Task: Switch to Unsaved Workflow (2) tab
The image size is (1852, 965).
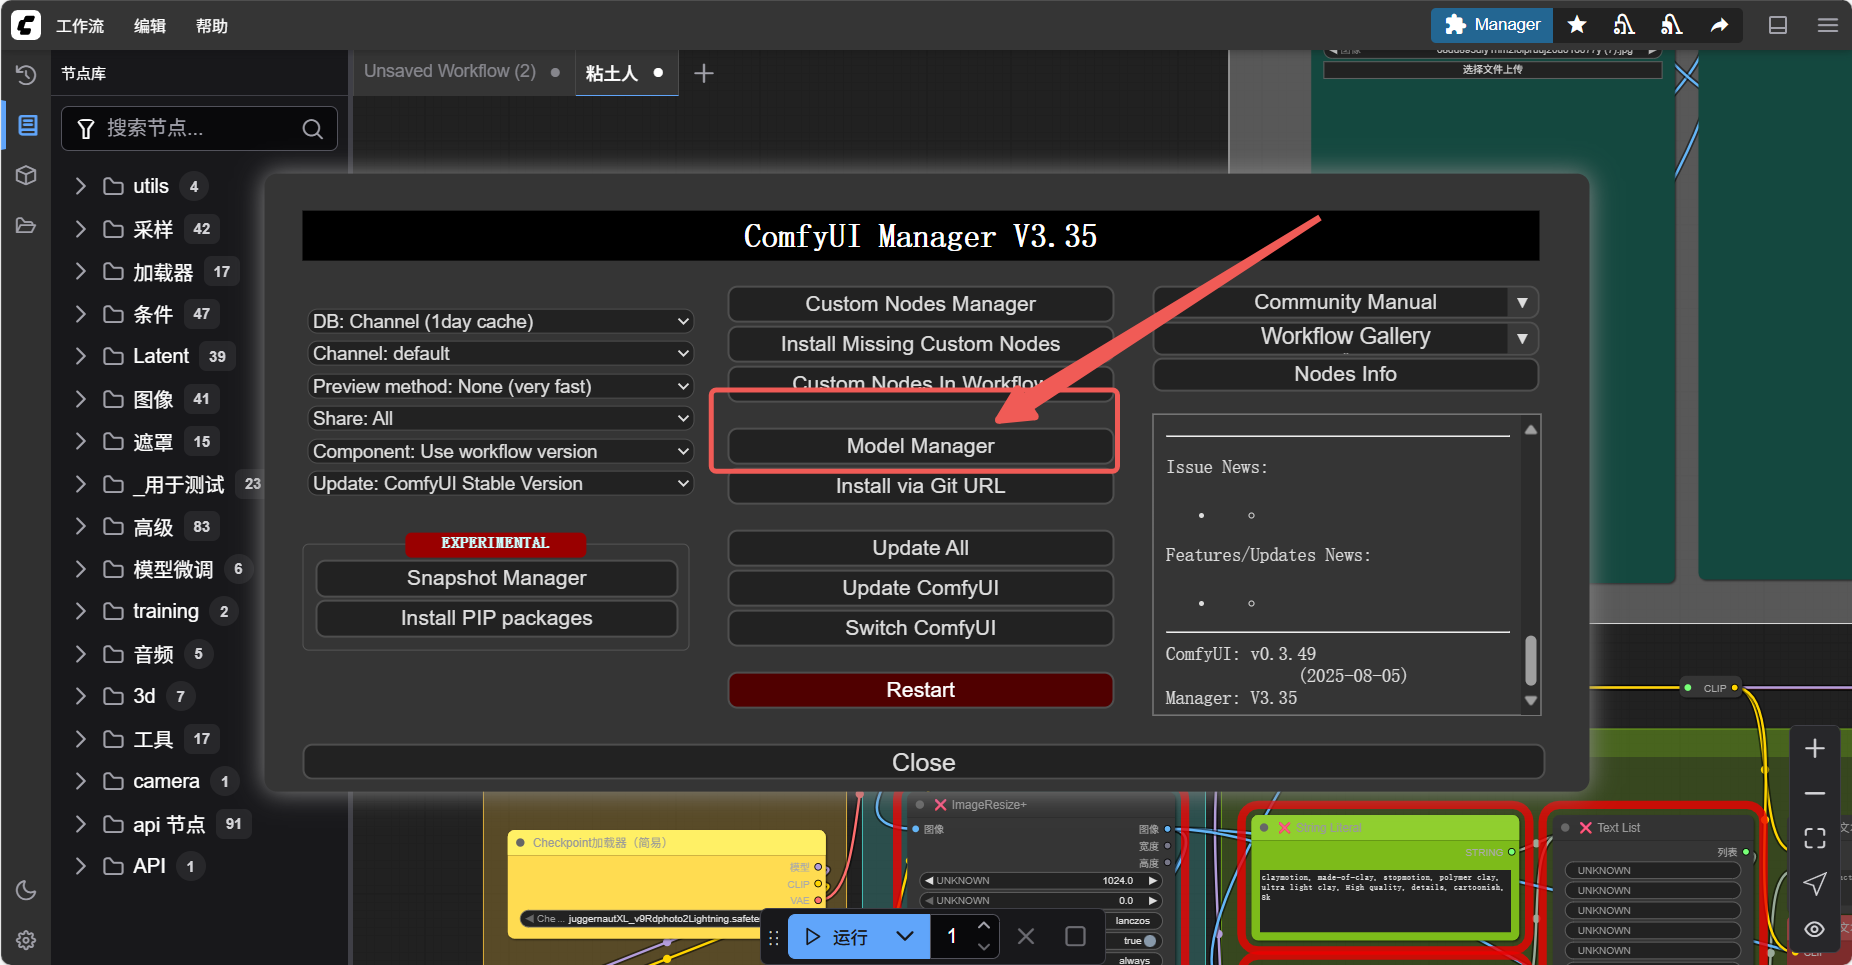Action: [x=450, y=72]
